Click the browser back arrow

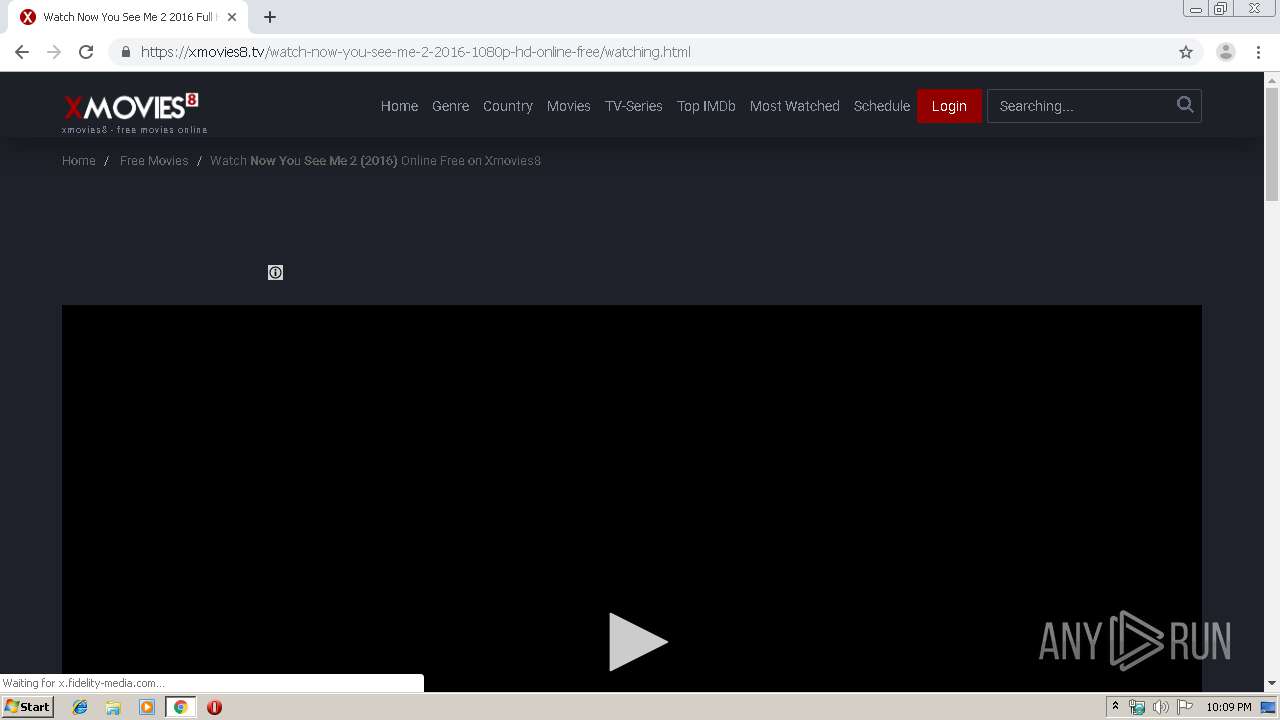[x=22, y=52]
